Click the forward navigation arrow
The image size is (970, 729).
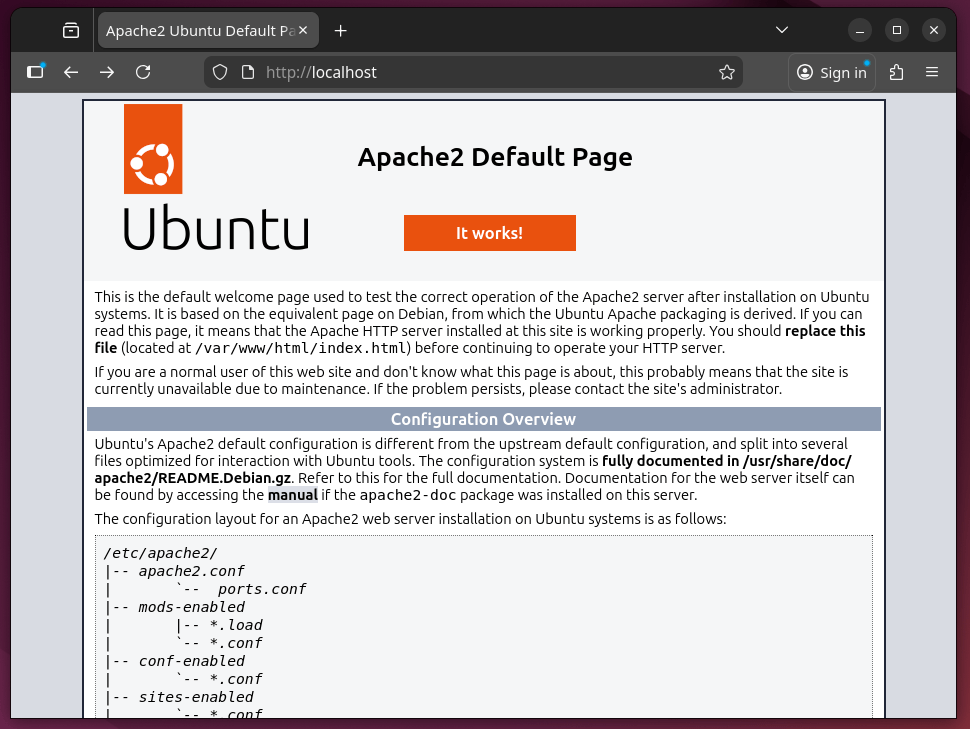tap(106, 72)
